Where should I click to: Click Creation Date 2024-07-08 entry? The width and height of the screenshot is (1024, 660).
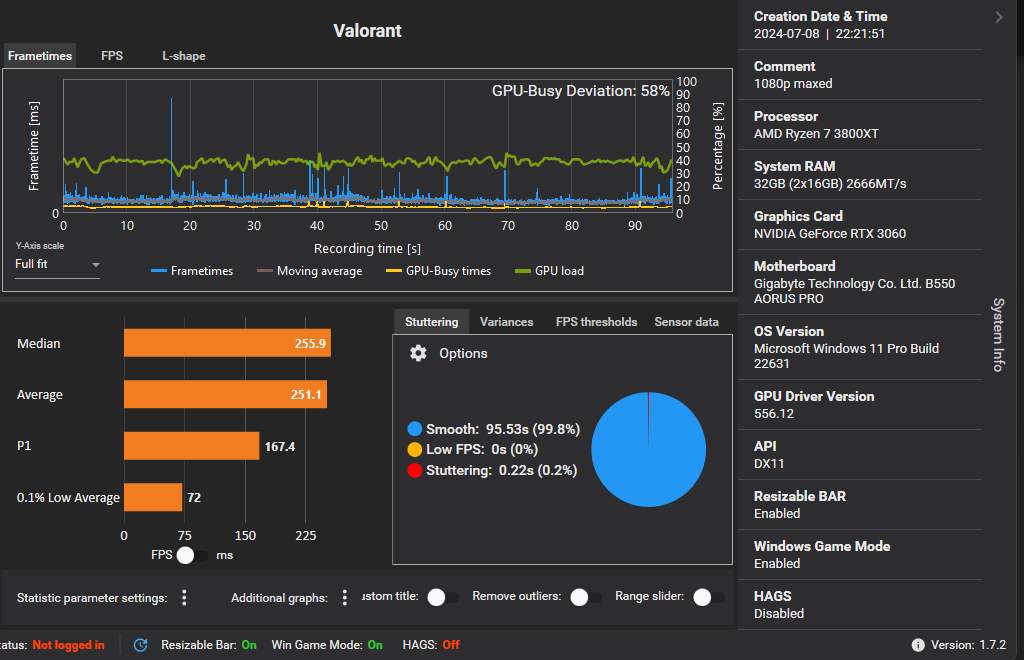[820, 34]
